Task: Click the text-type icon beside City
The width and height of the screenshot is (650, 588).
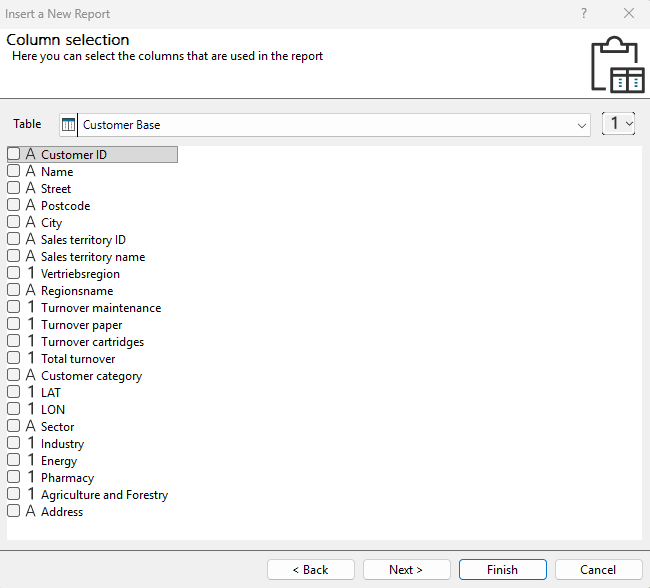Action: tap(30, 222)
